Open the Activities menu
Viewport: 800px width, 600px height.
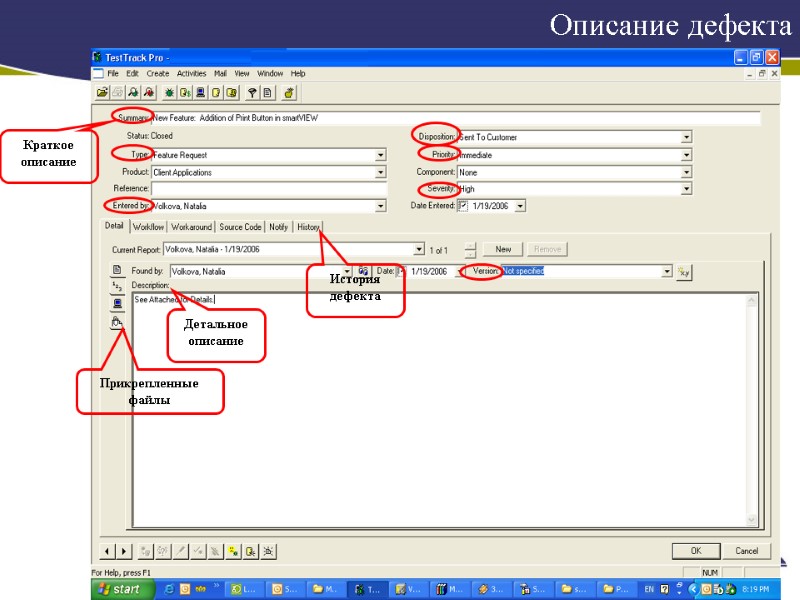(191, 73)
